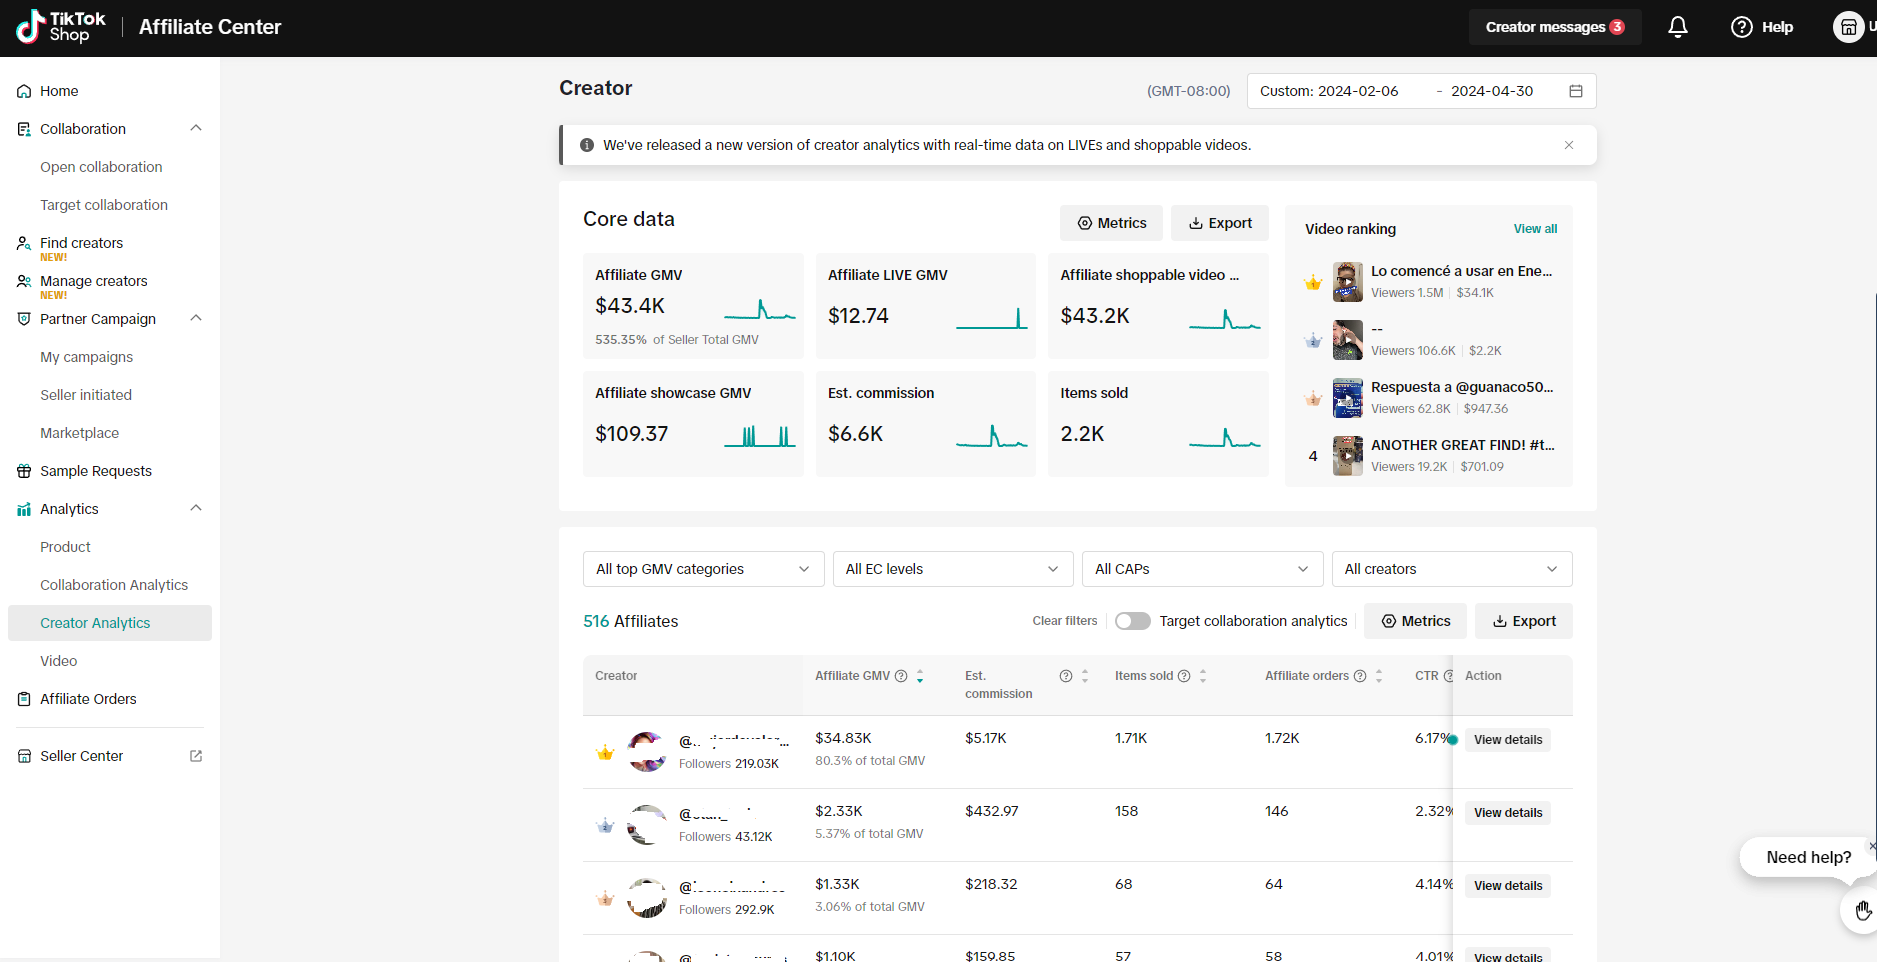
Task: Expand the All CAPs dropdown
Action: 1202,569
